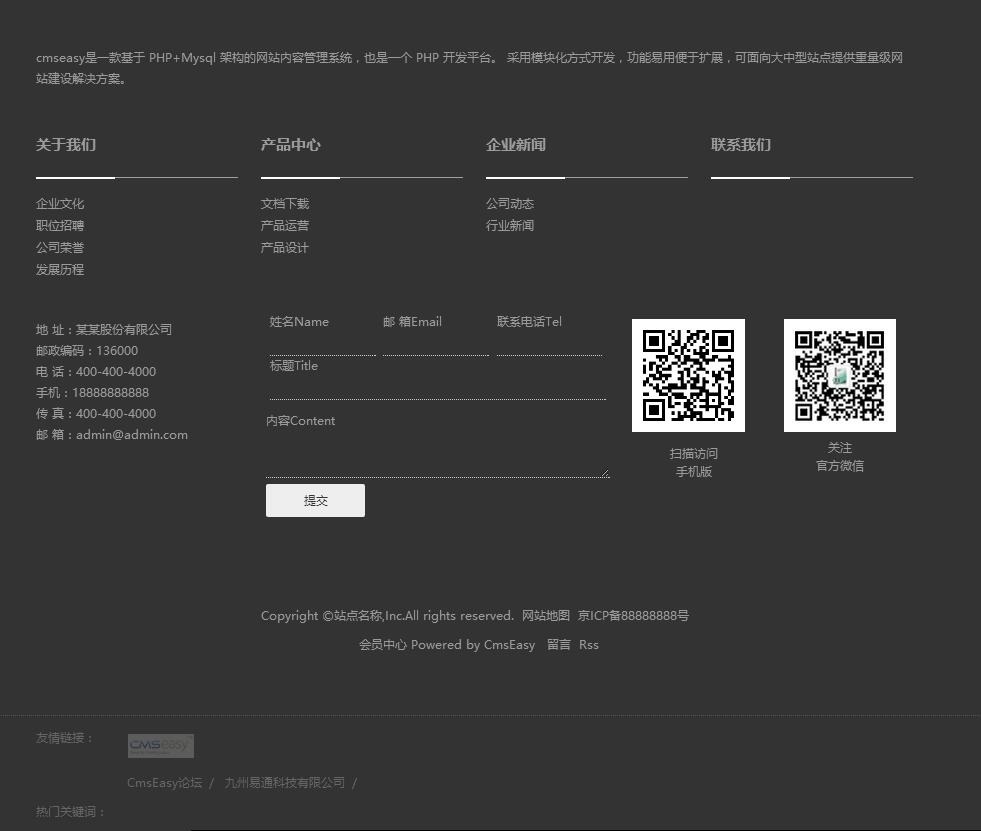Visit the CmsEasy论坛 friend link
The image size is (981, 831).
click(x=164, y=783)
